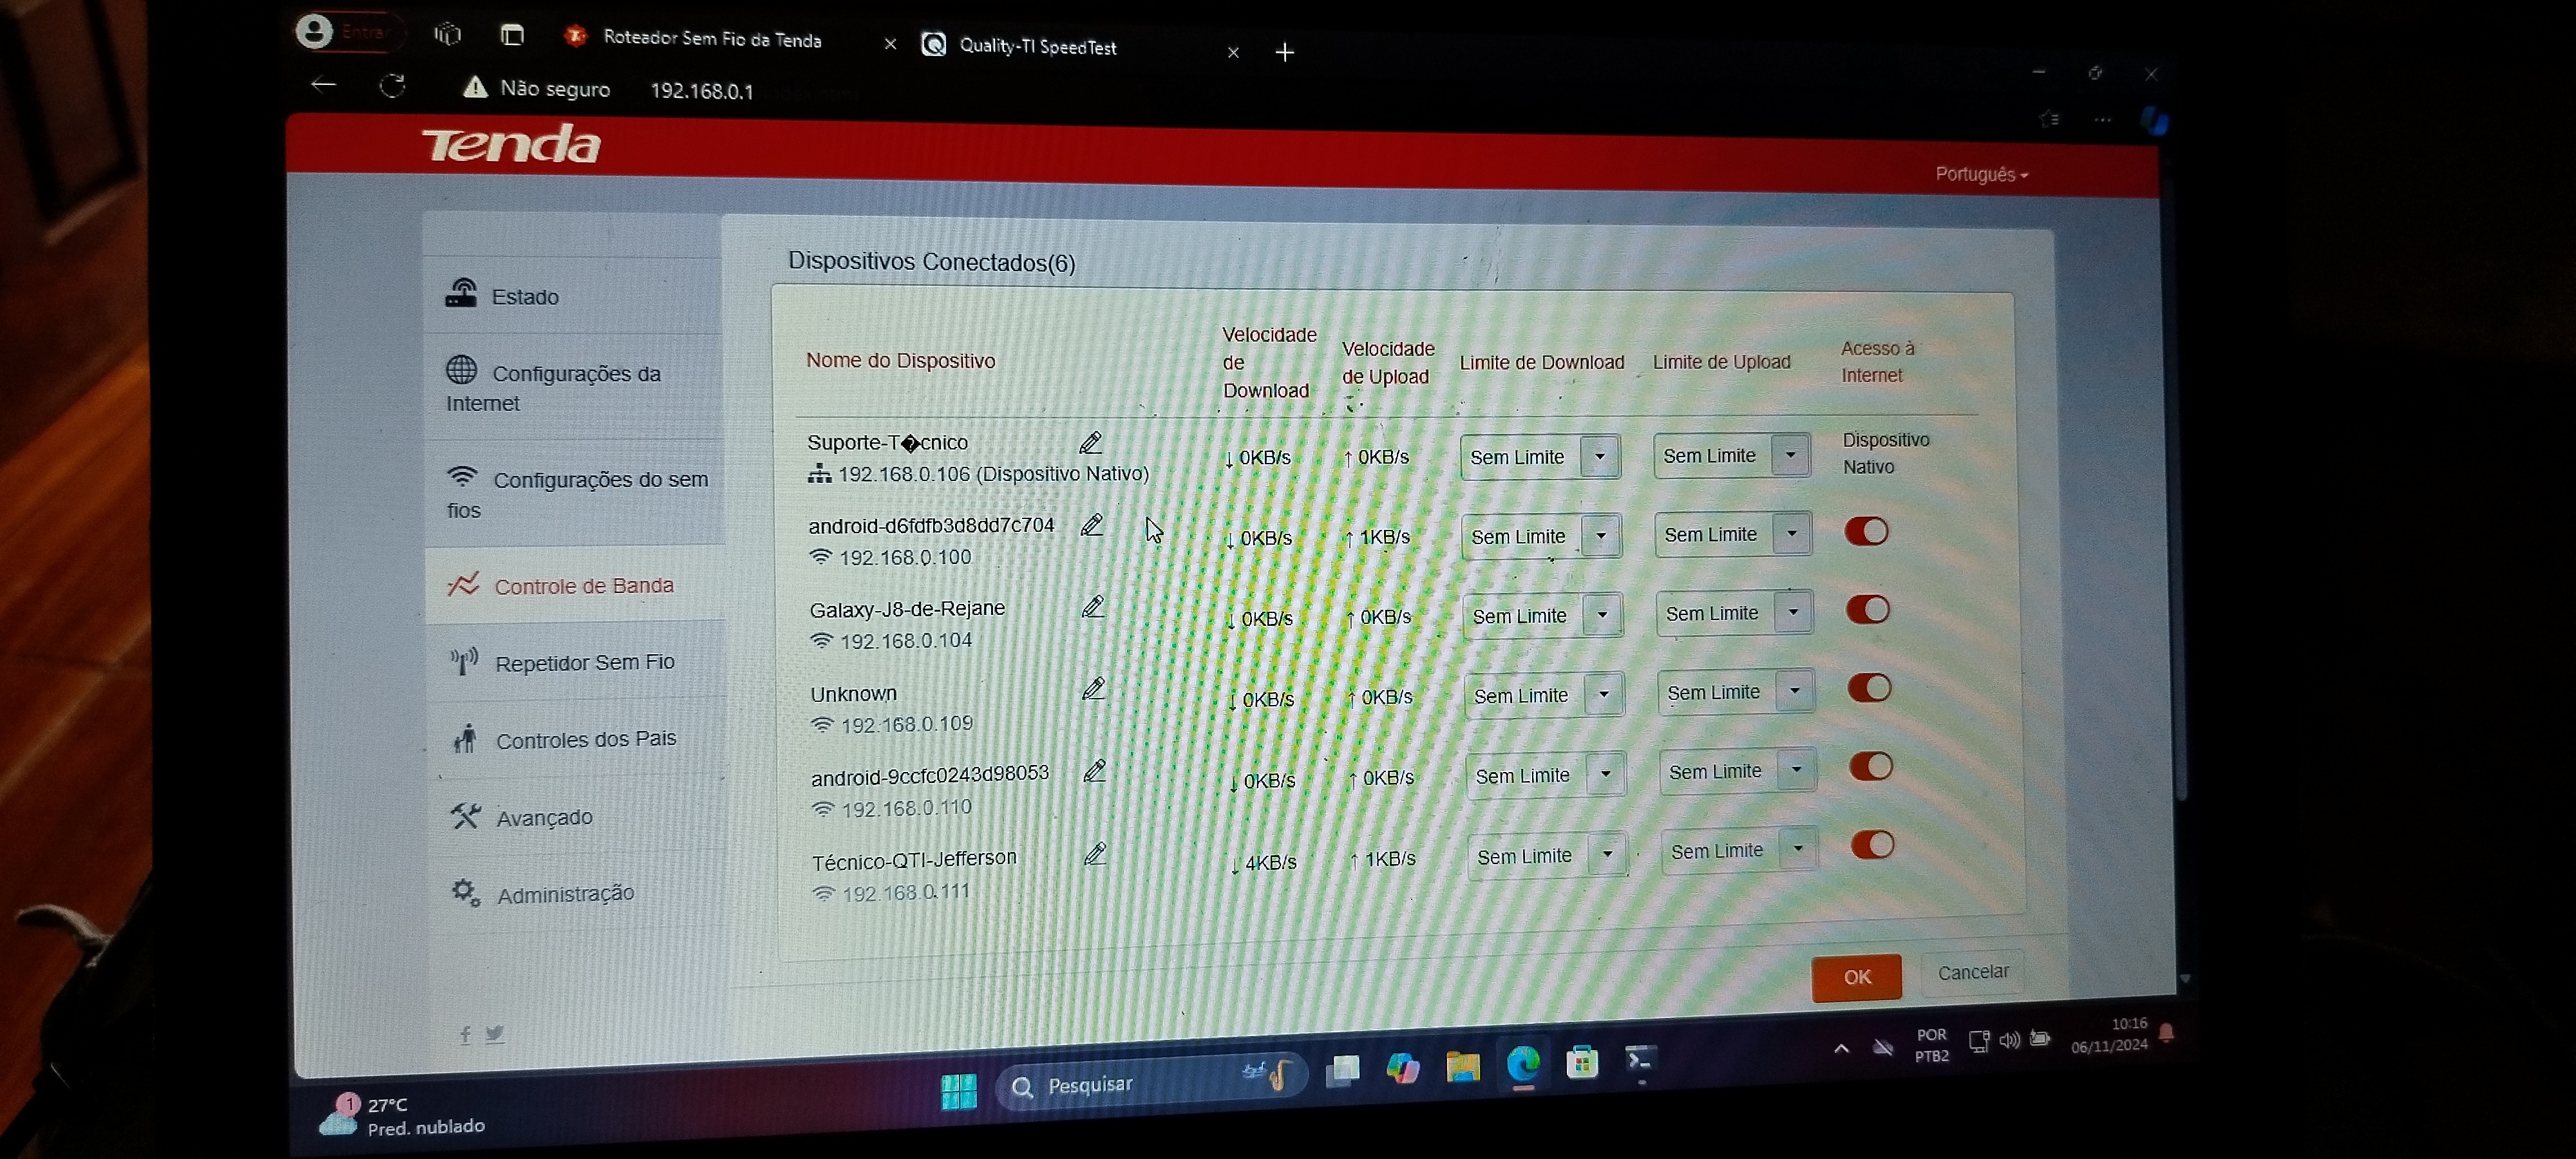Viewport: 2576px width, 1159px height.
Task: Click pencil icon beside Unknown device
Action: (x=1093, y=688)
